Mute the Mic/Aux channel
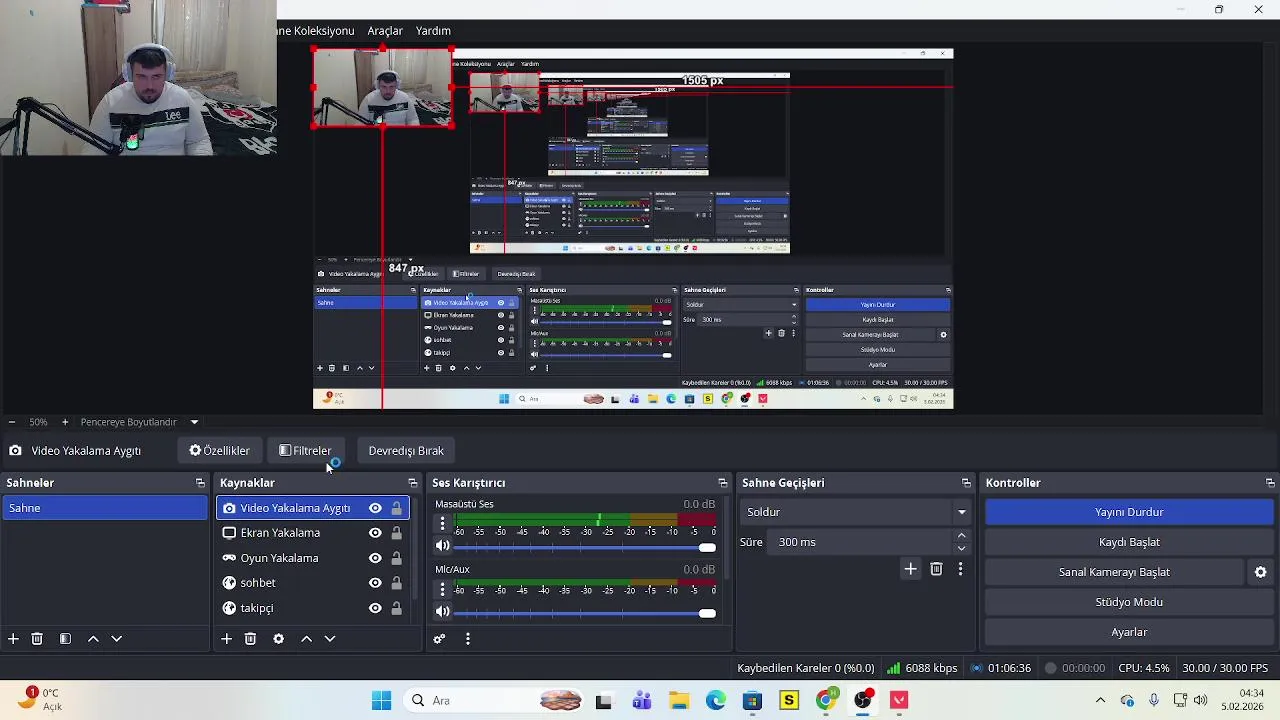 (x=442, y=612)
